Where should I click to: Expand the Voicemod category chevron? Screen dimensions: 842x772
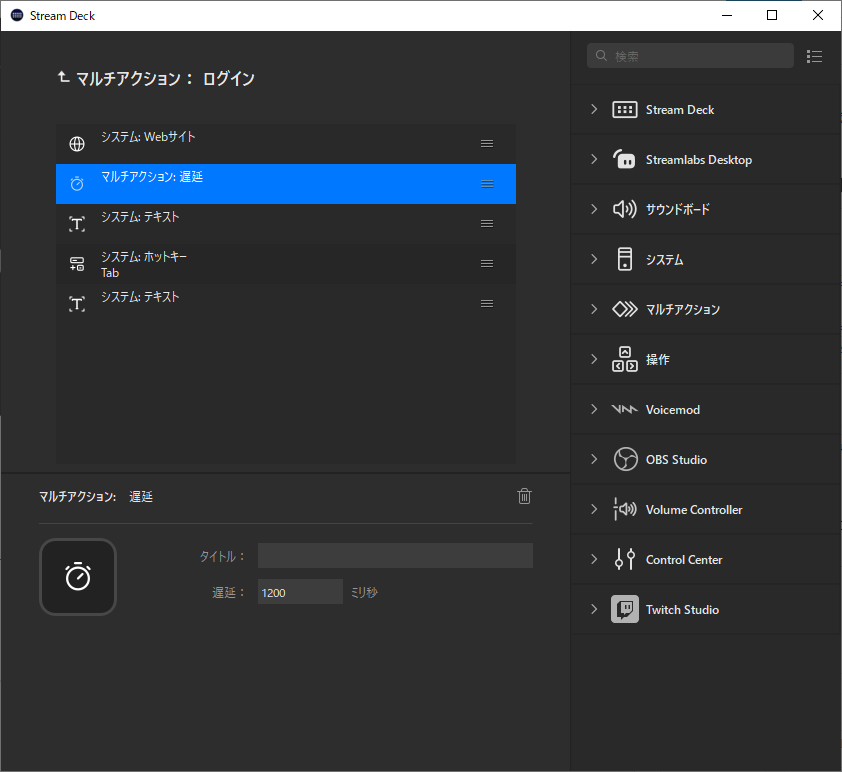pyautogui.click(x=594, y=409)
